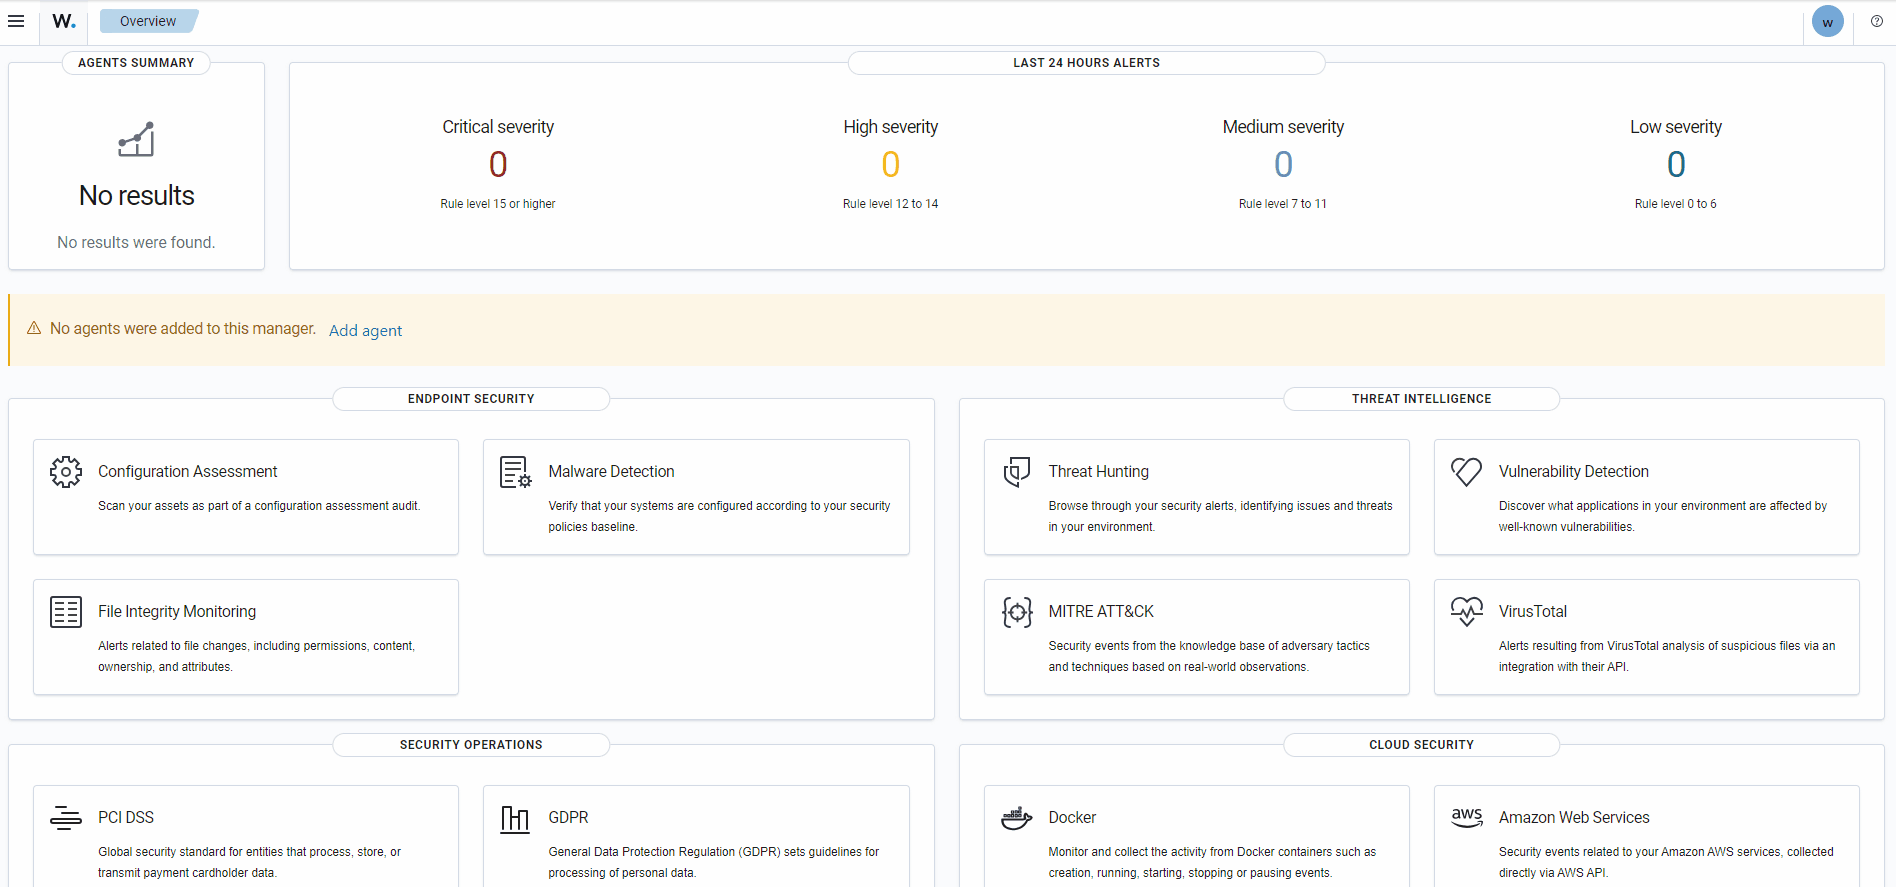Select the Overview breadcrumb tab
Viewport: 1896px width, 887px height.
(x=148, y=21)
